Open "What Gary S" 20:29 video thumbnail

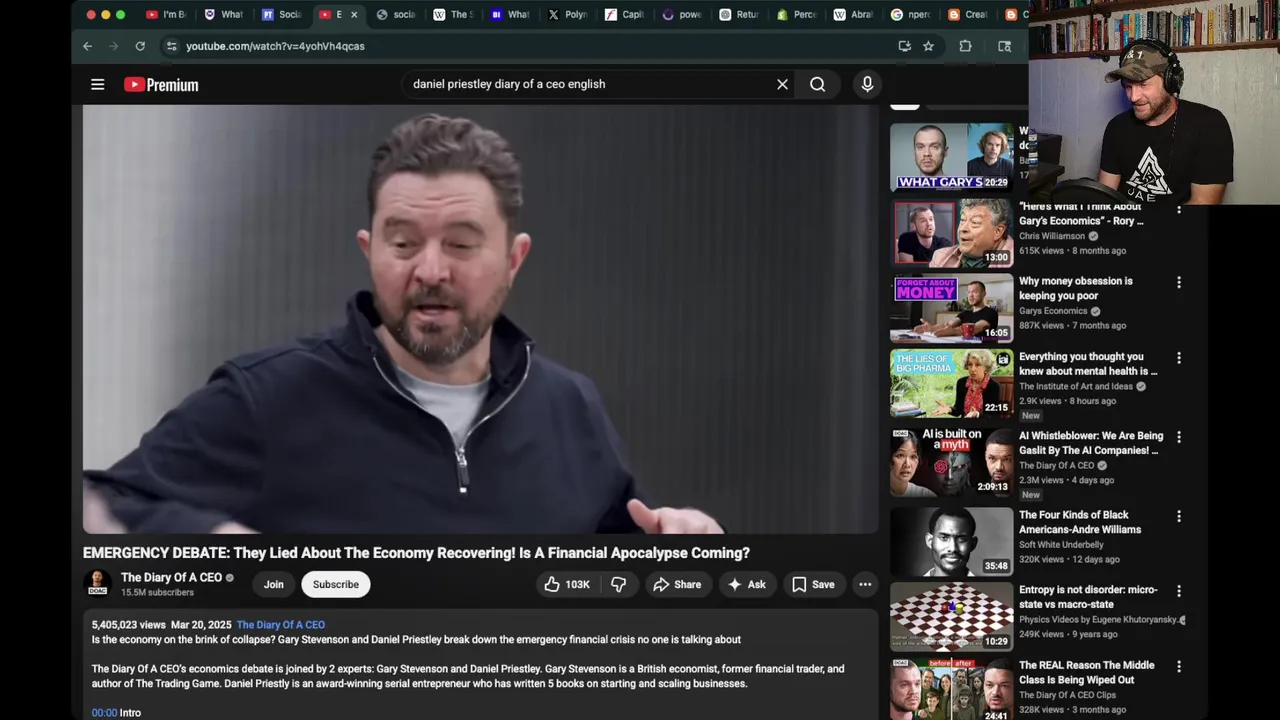point(951,156)
